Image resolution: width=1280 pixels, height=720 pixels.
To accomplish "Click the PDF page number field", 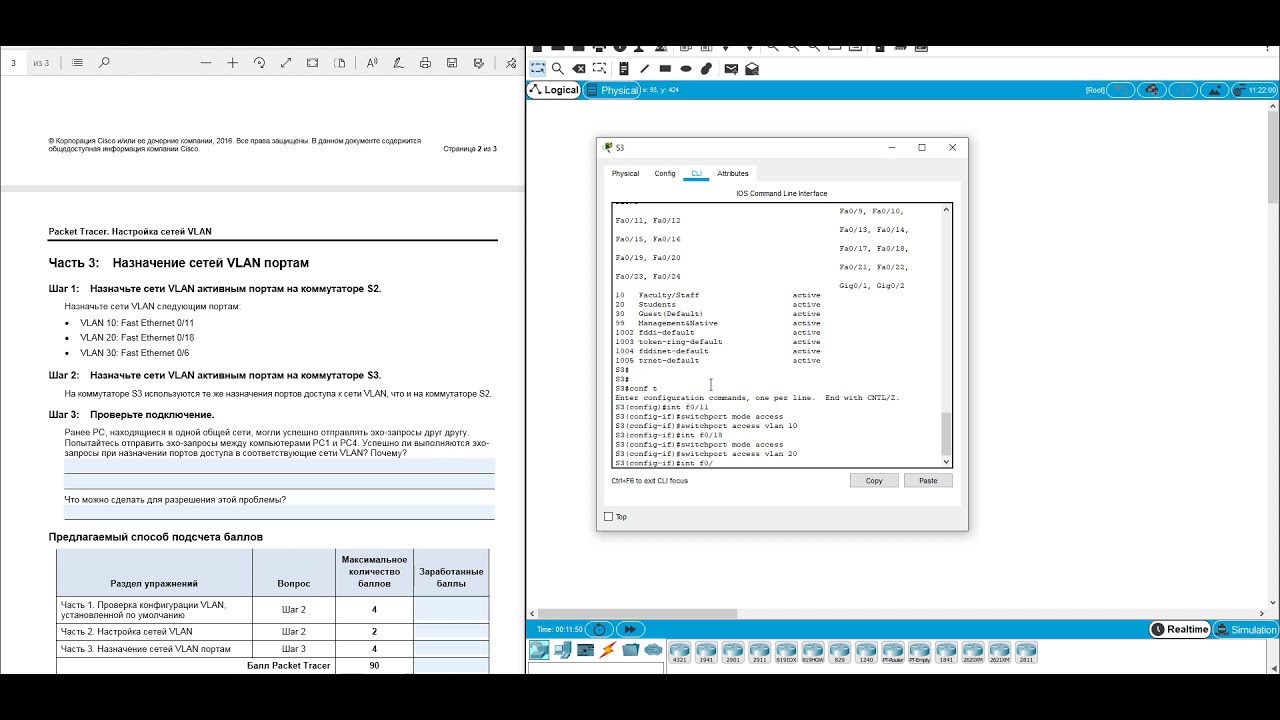I will 14,63.
